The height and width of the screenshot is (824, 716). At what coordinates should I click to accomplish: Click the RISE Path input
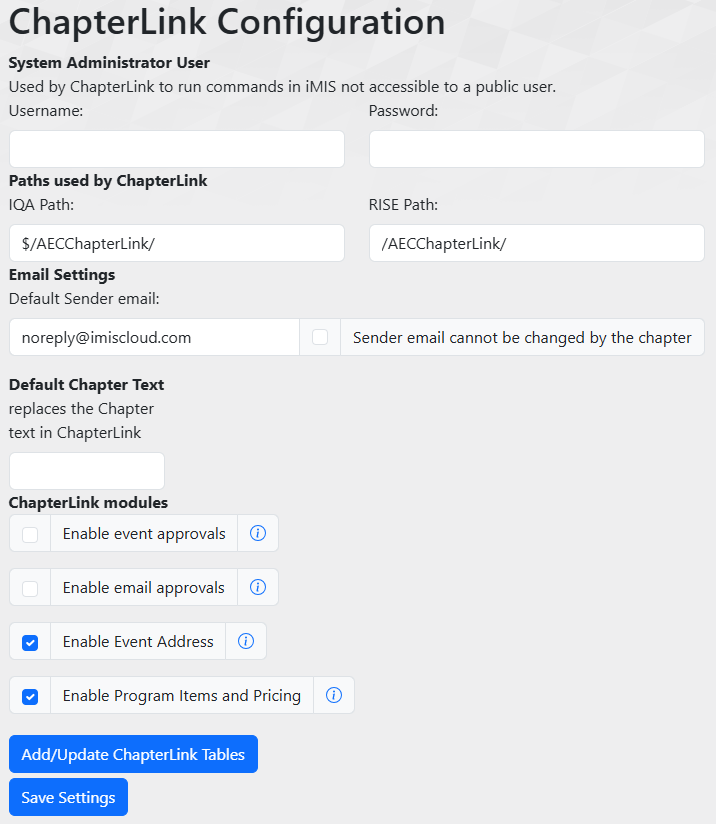tap(537, 243)
